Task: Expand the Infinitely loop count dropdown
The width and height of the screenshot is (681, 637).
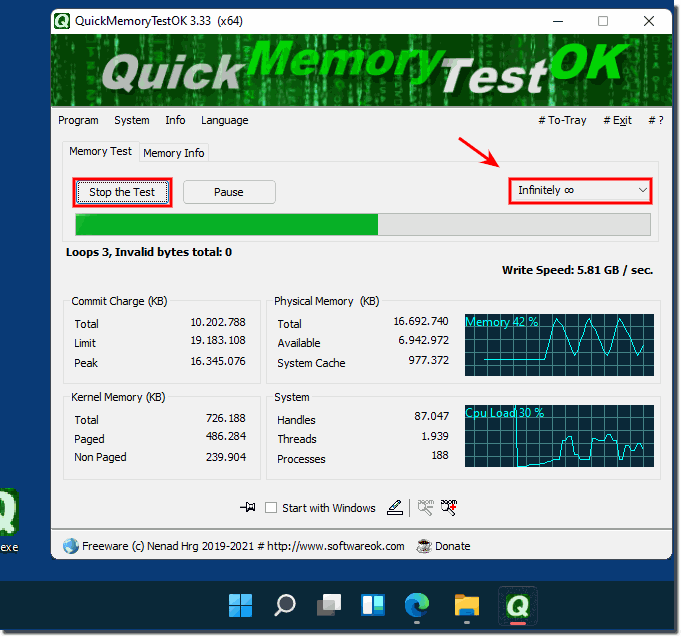Action: pos(580,191)
